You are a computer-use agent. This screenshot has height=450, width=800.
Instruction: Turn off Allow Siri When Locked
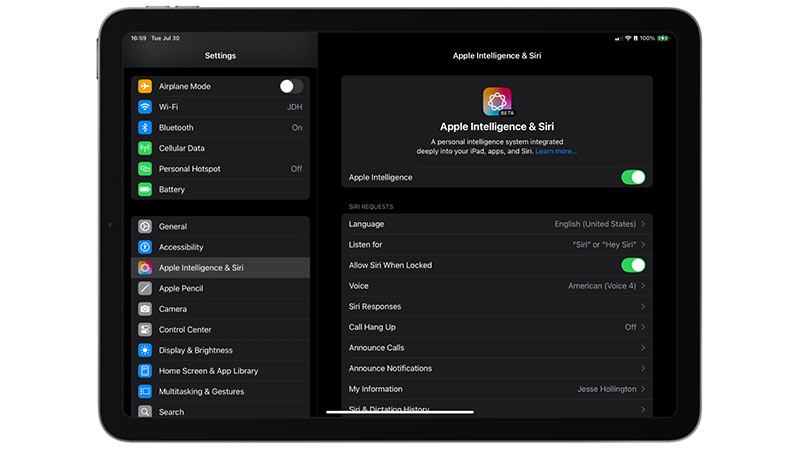(x=633, y=265)
